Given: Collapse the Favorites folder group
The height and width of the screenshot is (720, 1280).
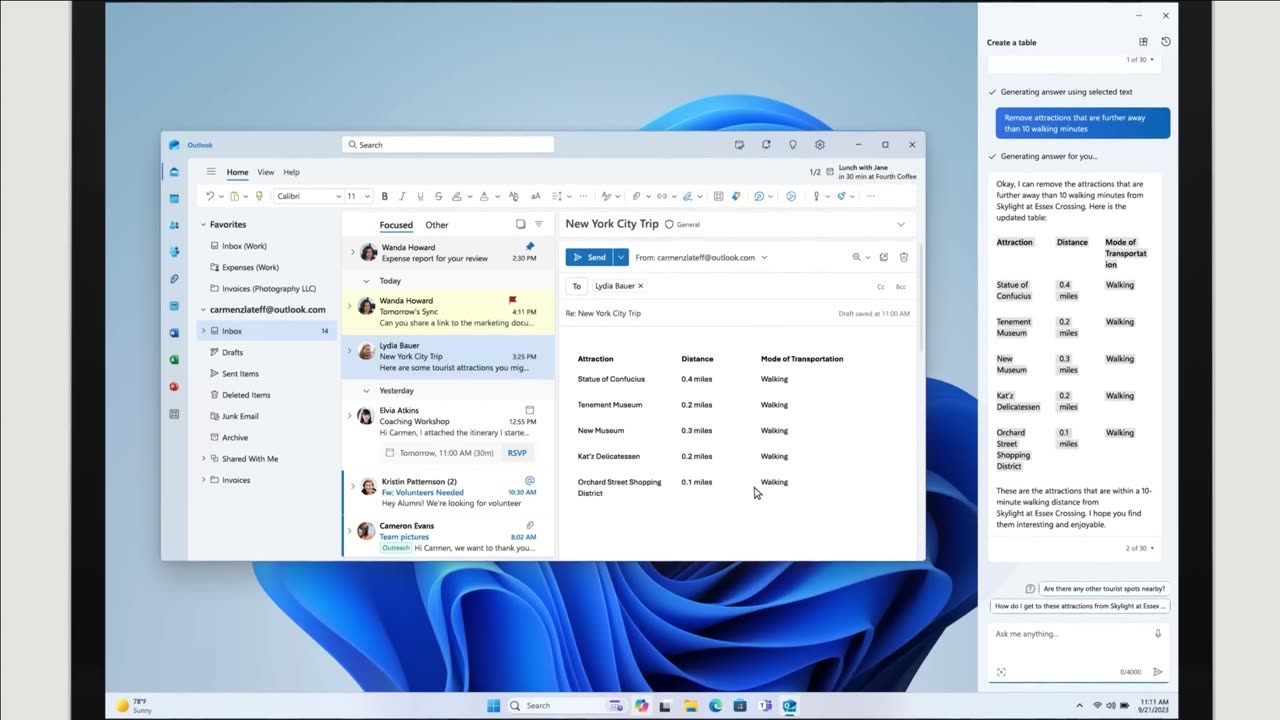Looking at the screenshot, I should coord(203,225).
